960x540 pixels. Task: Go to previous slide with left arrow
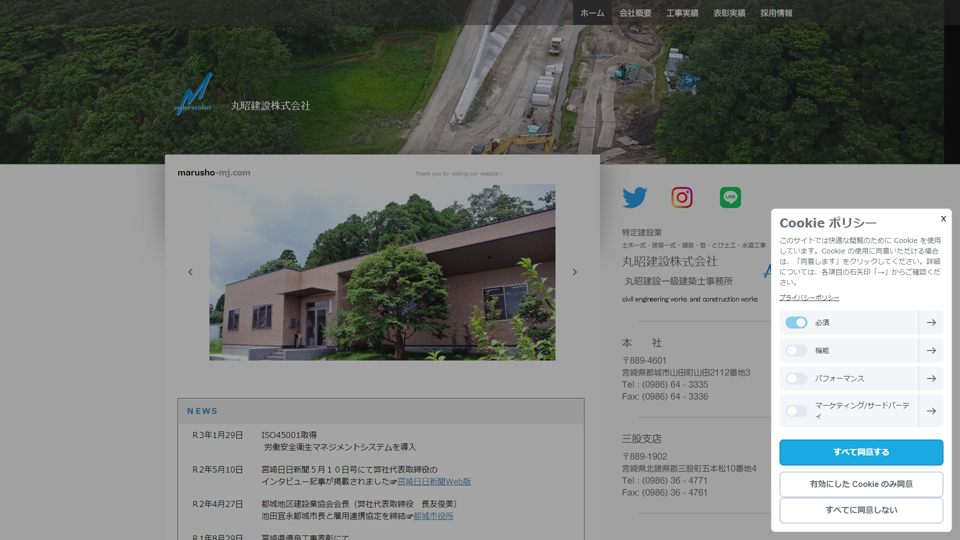190,272
